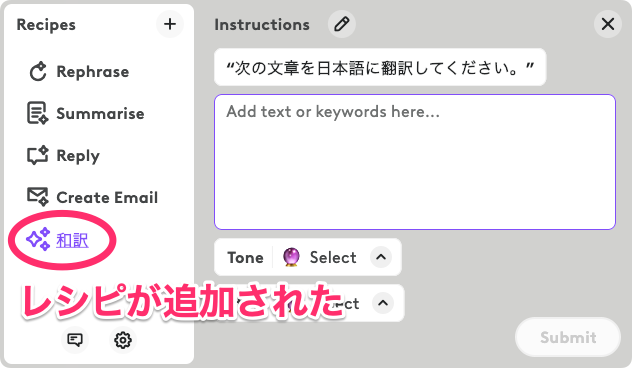Click the purple sparkles icon beside 和訳
The width and height of the screenshot is (632, 368).
[x=38, y=239]
